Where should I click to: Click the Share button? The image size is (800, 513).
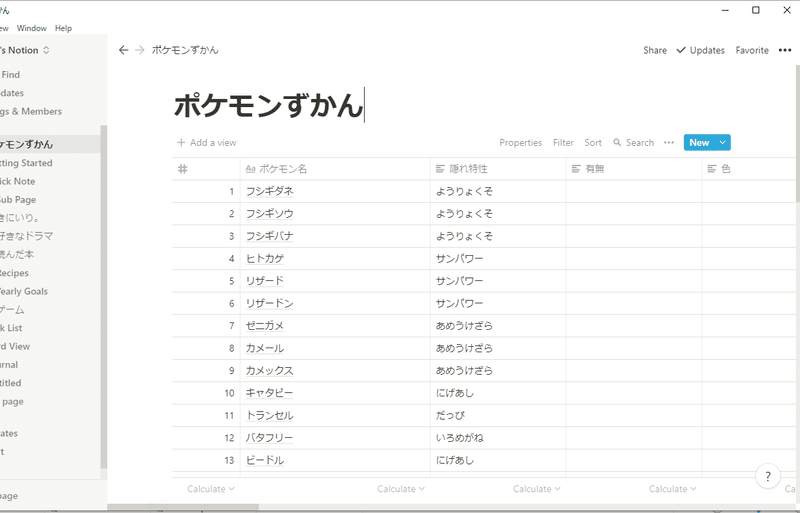pyautogui.click(x=655, y=50)
